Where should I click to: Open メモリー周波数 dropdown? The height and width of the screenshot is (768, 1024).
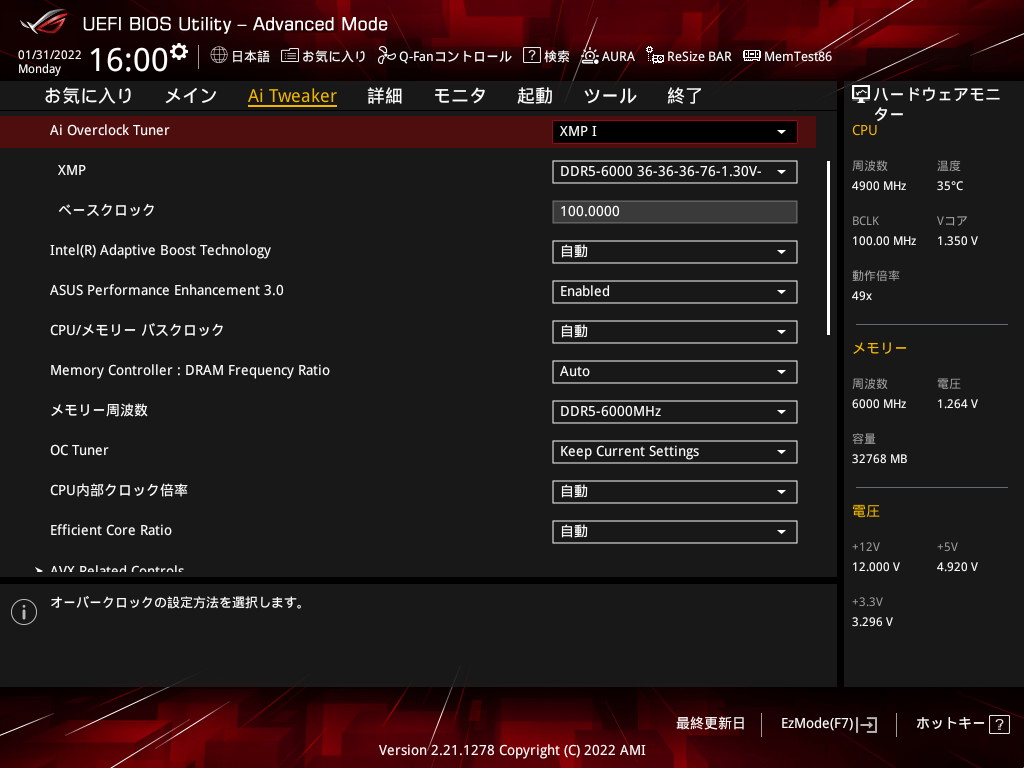coord(675,411)
